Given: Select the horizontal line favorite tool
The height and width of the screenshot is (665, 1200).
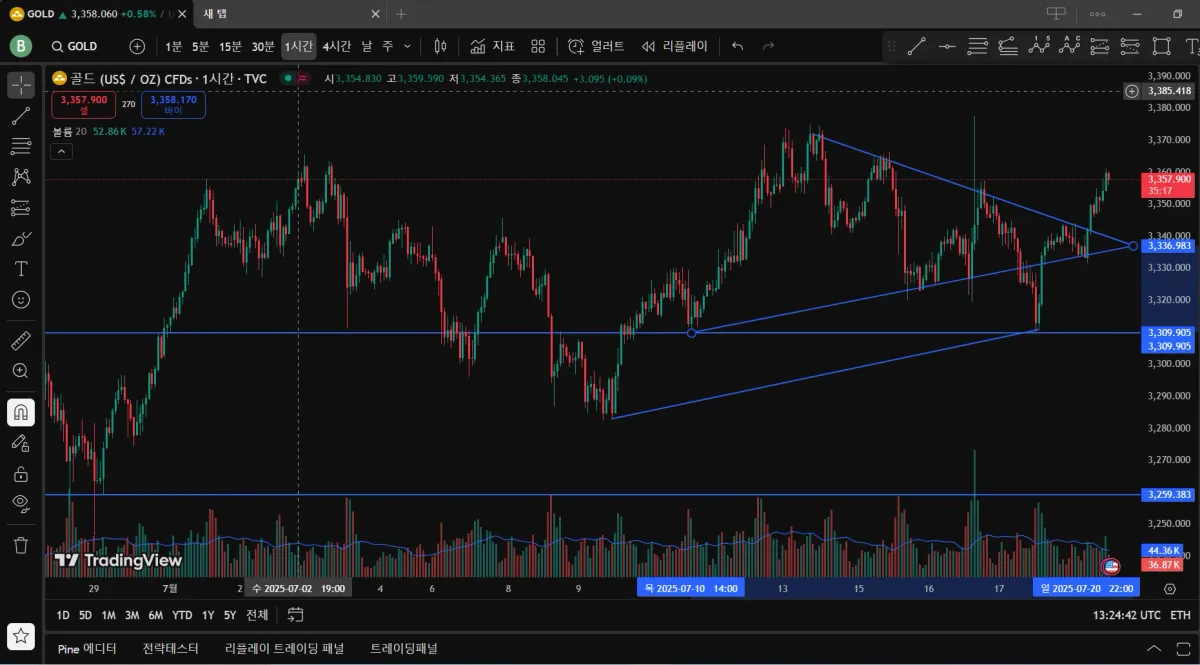Looking at the screenshot, I should 948,46.
